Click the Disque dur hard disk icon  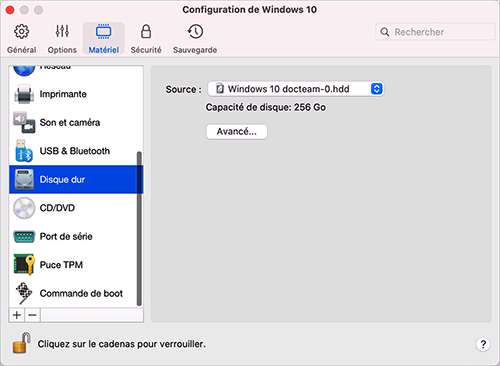(24, 179)
